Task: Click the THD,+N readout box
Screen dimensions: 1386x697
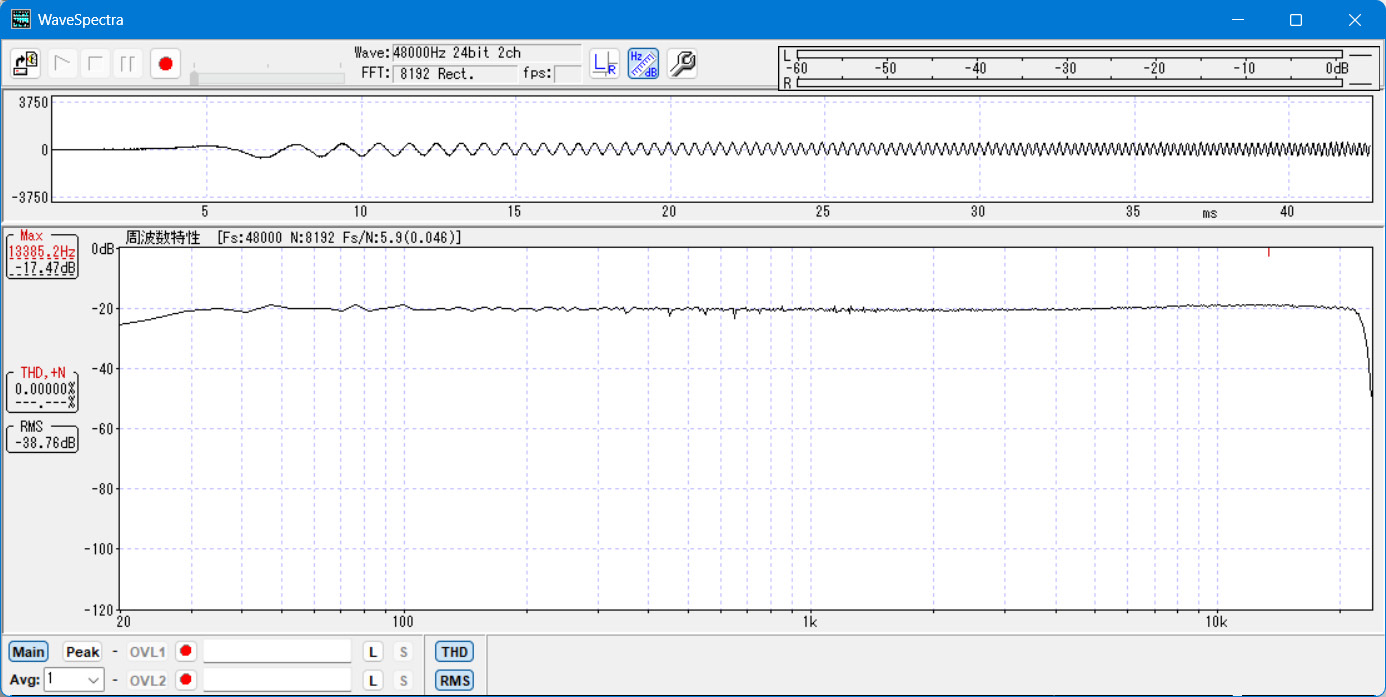Action: pyautogui.click(x=42, y=390)
